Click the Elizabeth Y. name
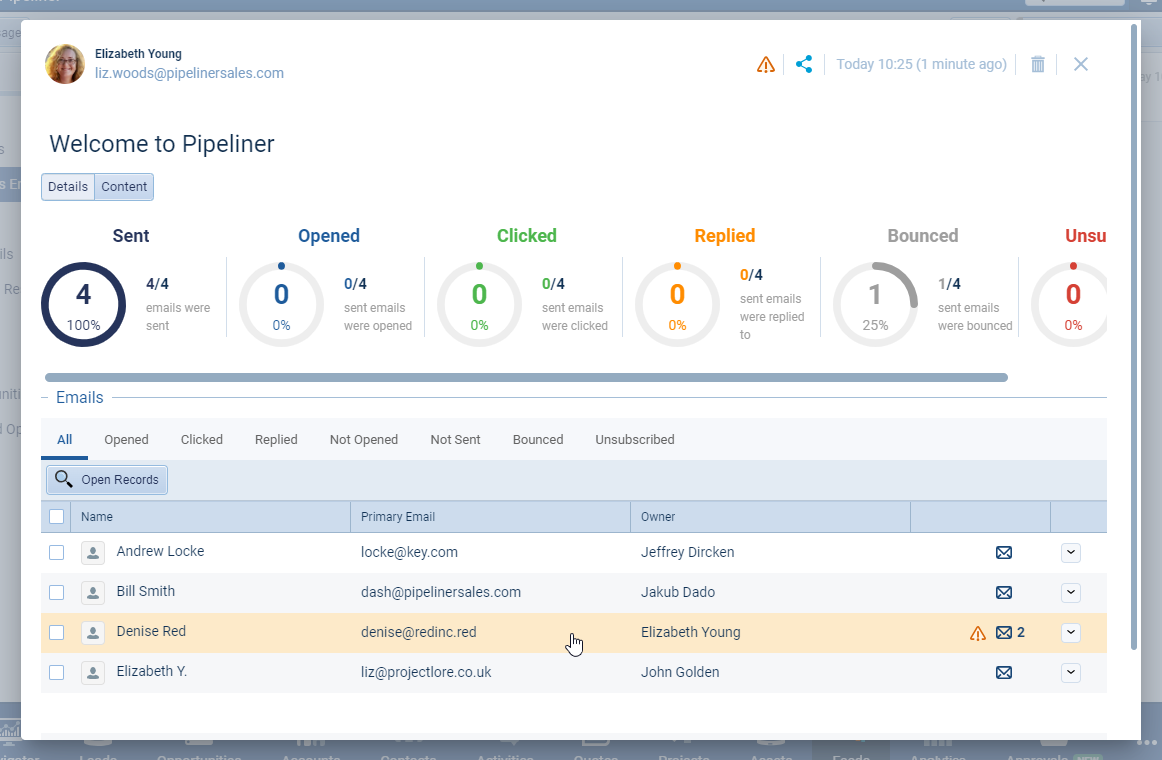 [152, 672]
